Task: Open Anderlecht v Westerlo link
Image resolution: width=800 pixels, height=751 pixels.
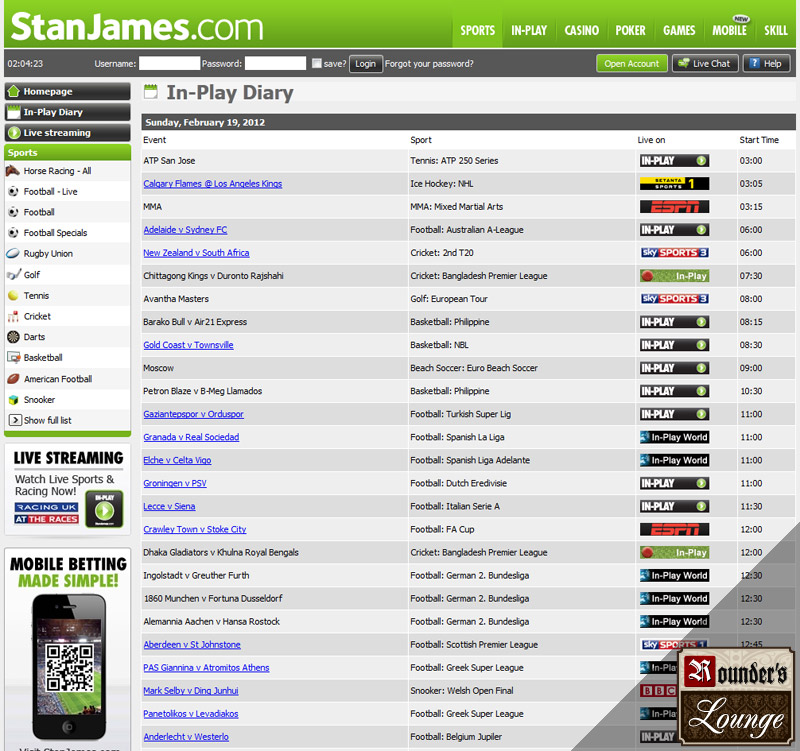Action: (186, 737)
